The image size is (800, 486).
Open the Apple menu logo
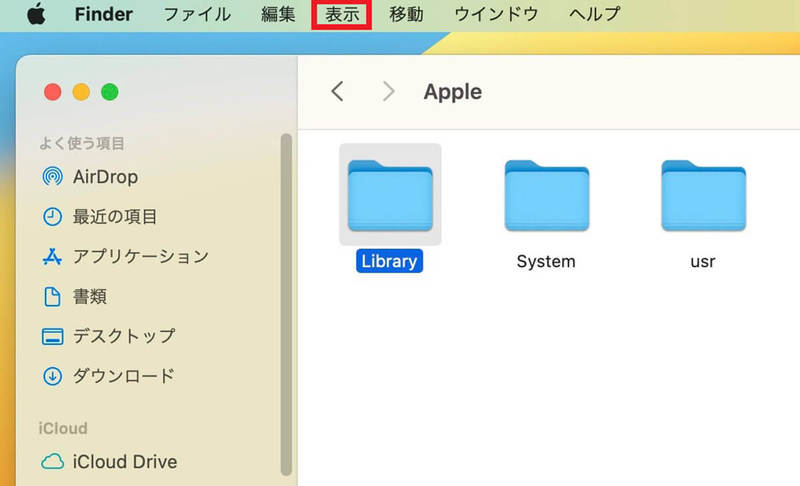(x=36, y=14)
